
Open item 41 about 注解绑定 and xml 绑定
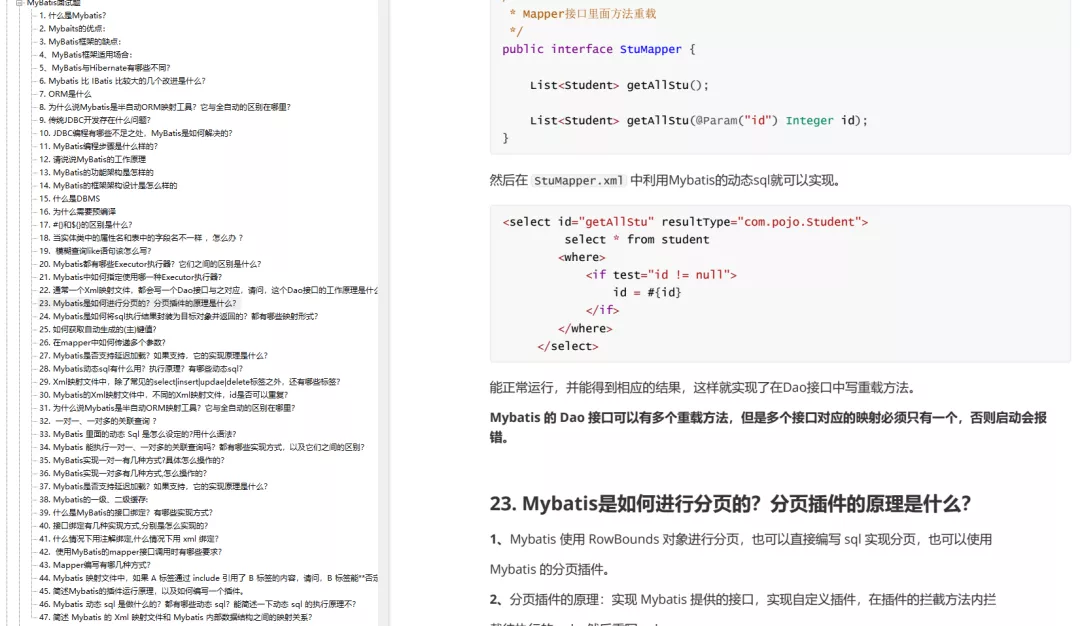pos(129,539)
